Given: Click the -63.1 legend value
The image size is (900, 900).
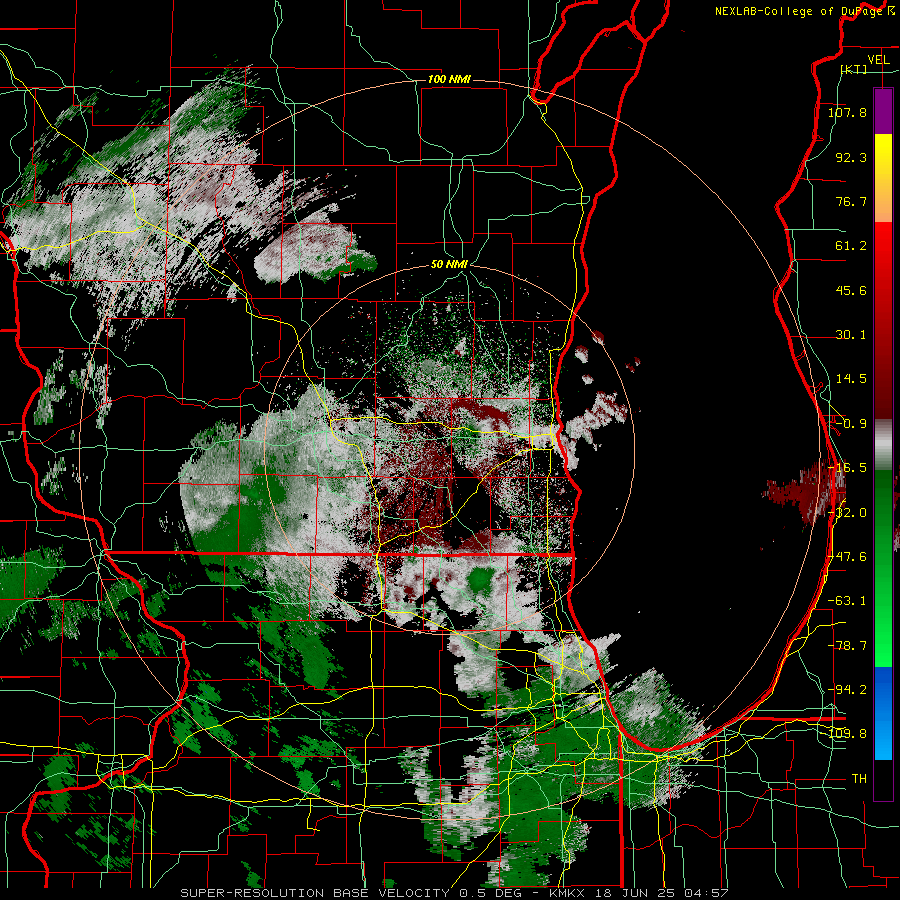Looking at the screenshot, I should pos(847,601).
